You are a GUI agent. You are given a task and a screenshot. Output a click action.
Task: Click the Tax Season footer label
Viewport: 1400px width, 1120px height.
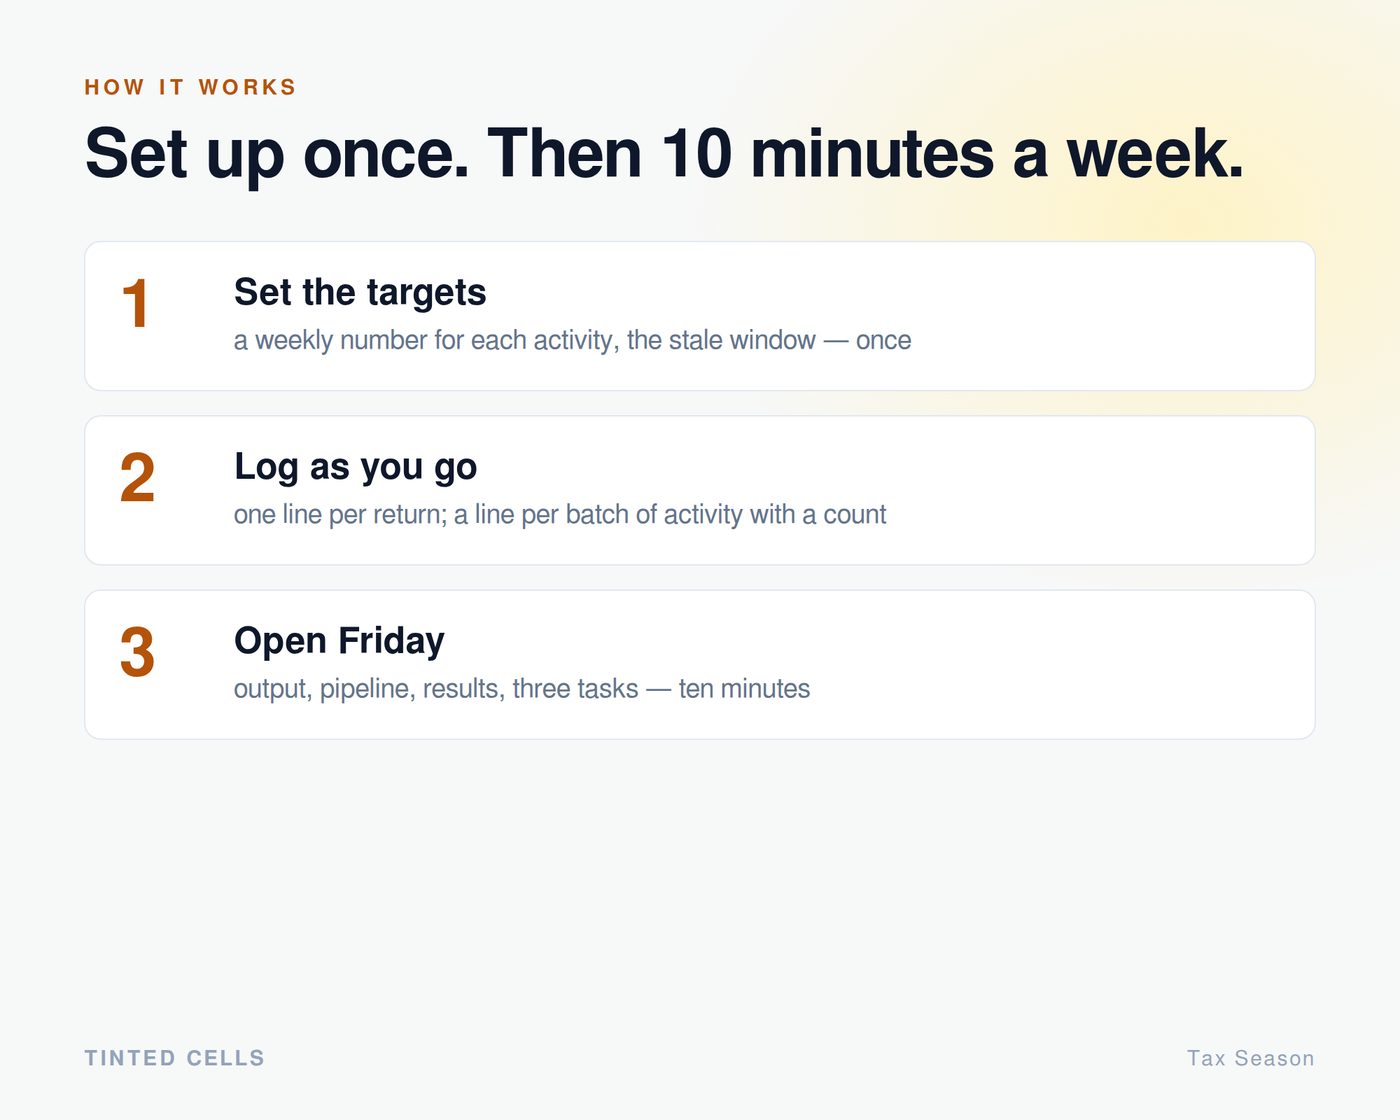(1250, 1058)
